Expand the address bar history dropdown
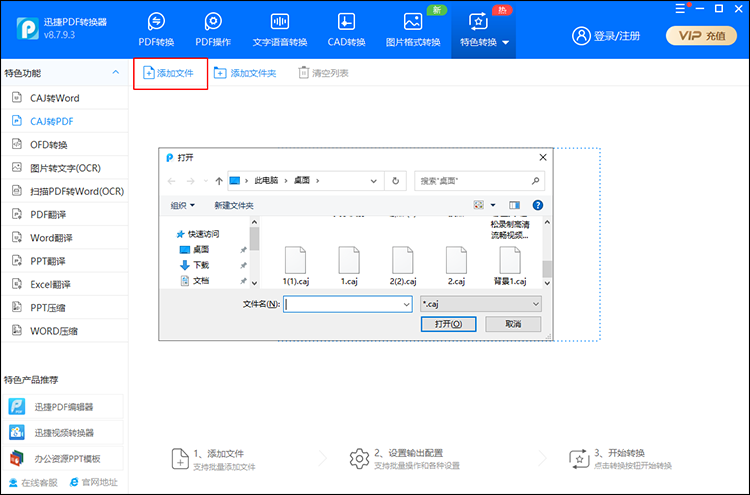This screenshot has width=750, height=495. click(x=374, y=181)
